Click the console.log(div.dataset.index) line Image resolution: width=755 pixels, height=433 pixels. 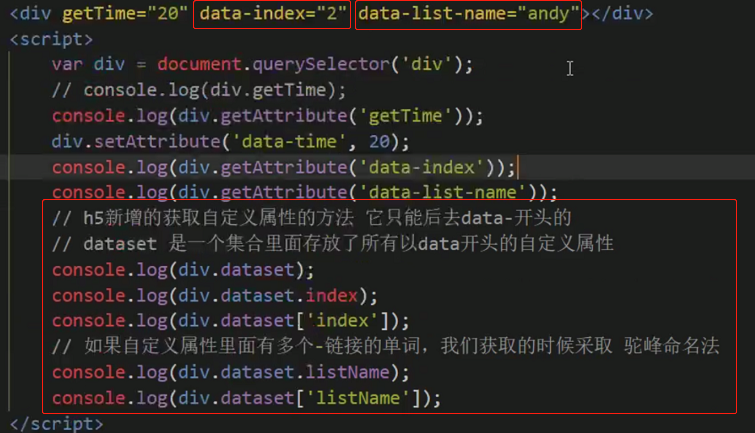[x=215, y=295]
